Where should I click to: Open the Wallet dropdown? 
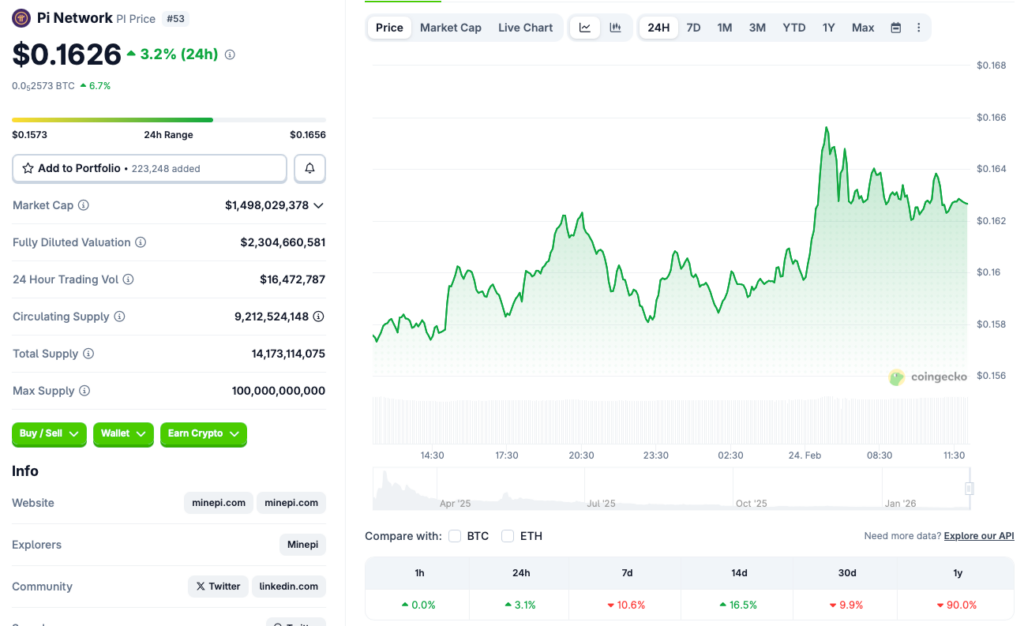pos(123,434)
